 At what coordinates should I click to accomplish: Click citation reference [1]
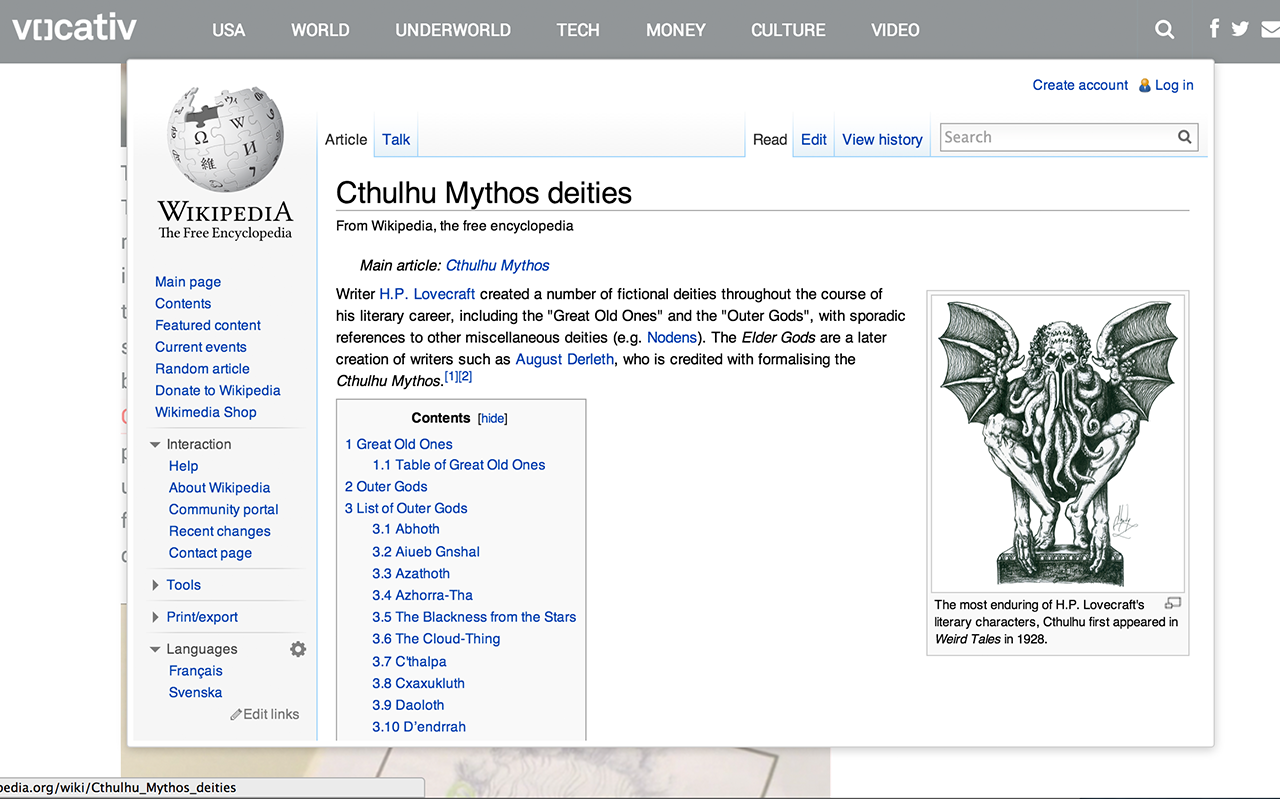(x=451, y=376)
